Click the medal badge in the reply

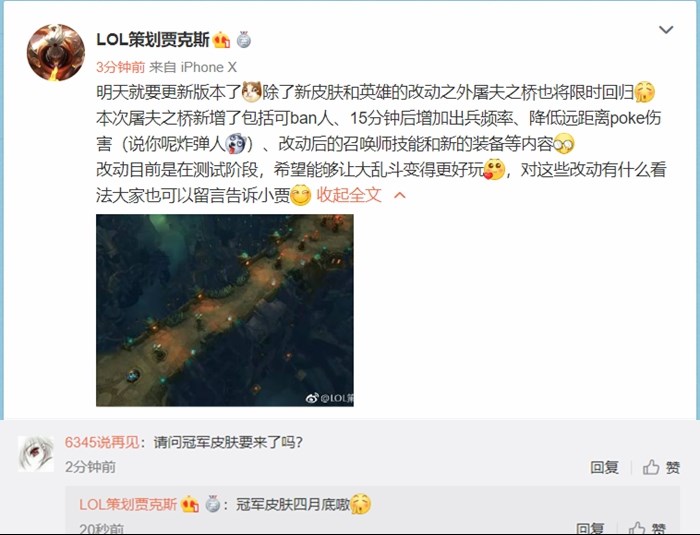[212, 504]
